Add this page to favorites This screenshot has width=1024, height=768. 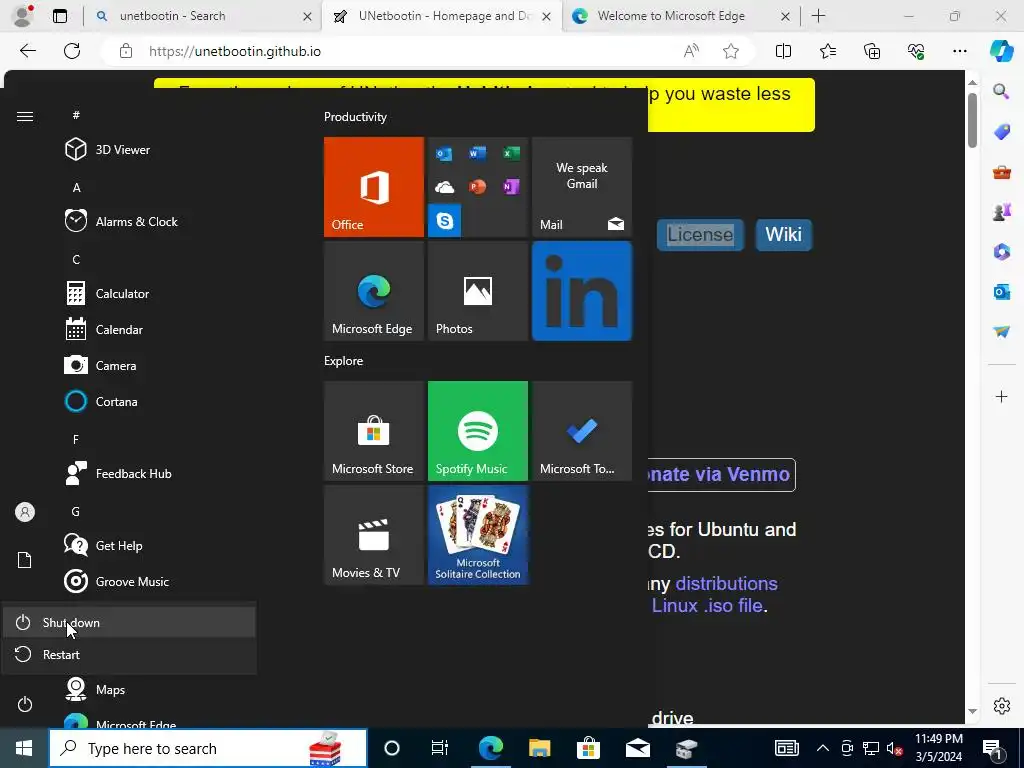[731, 51]
